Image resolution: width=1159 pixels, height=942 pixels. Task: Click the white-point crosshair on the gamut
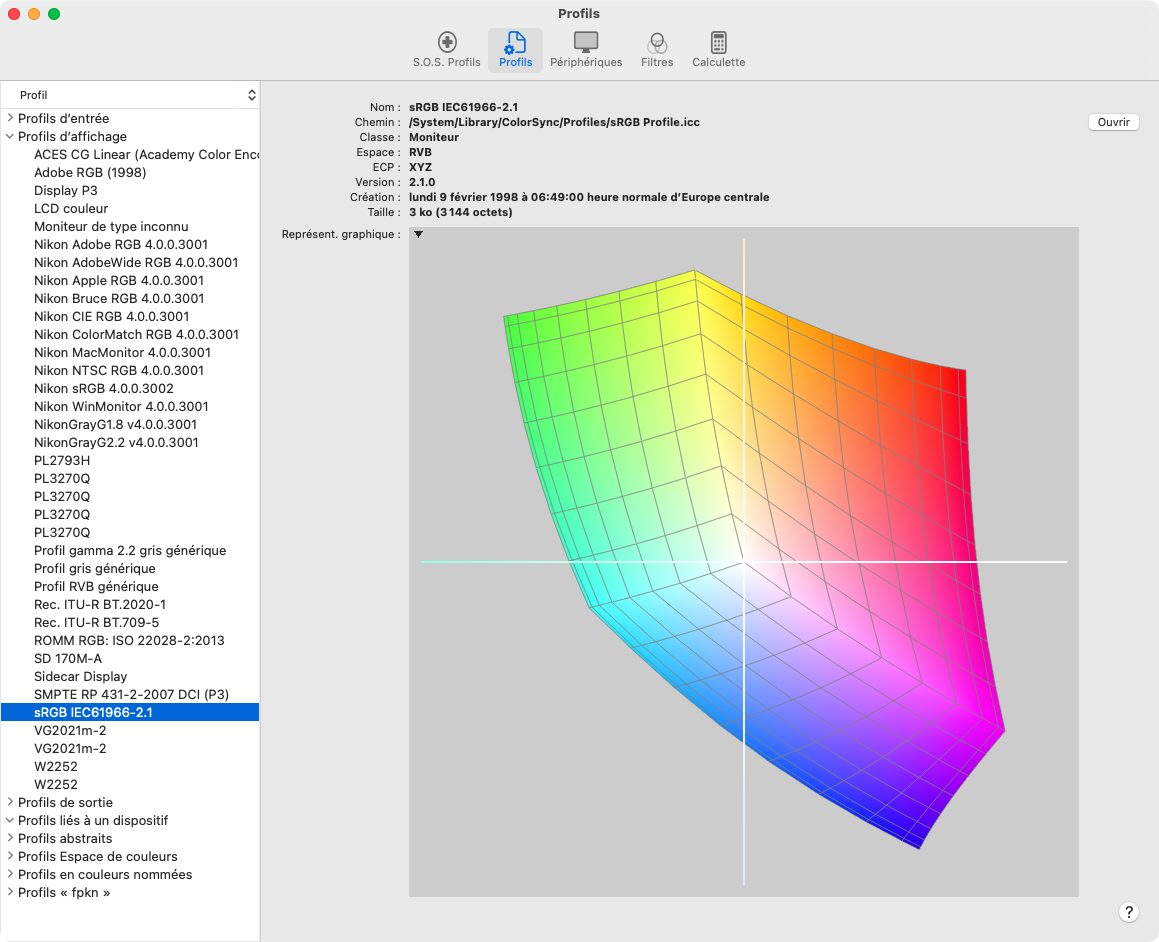(744, 561)
